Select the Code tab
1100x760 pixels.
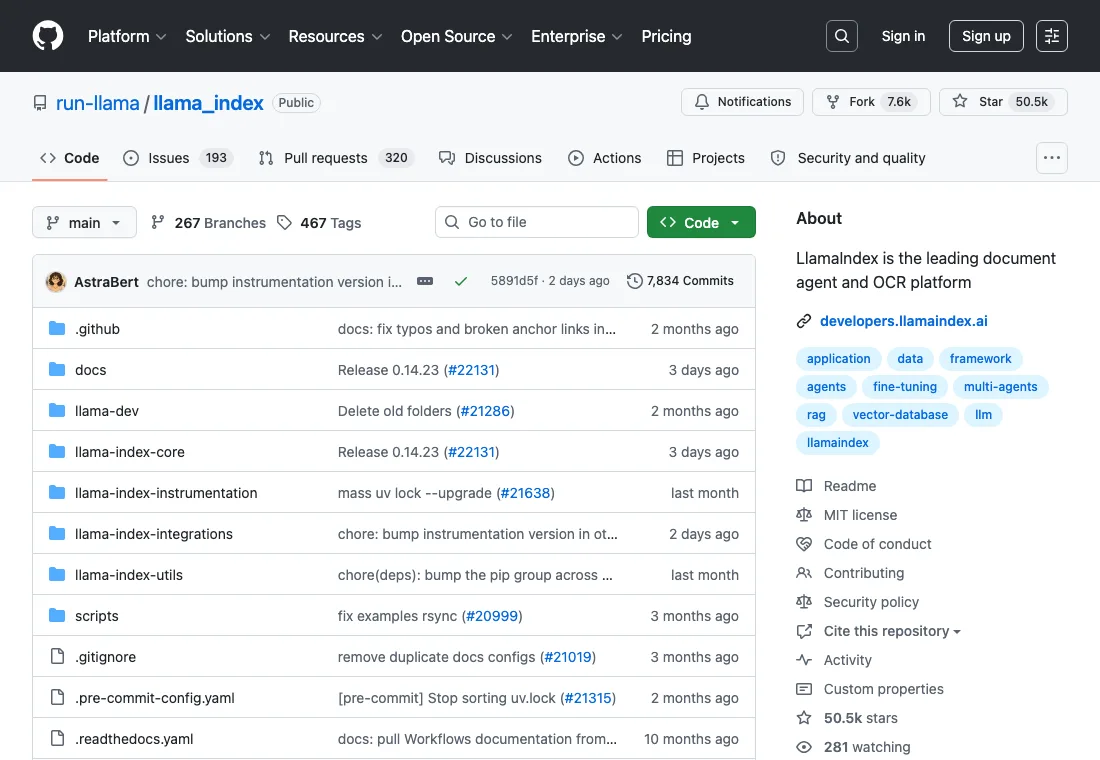[x=69, y=158]
